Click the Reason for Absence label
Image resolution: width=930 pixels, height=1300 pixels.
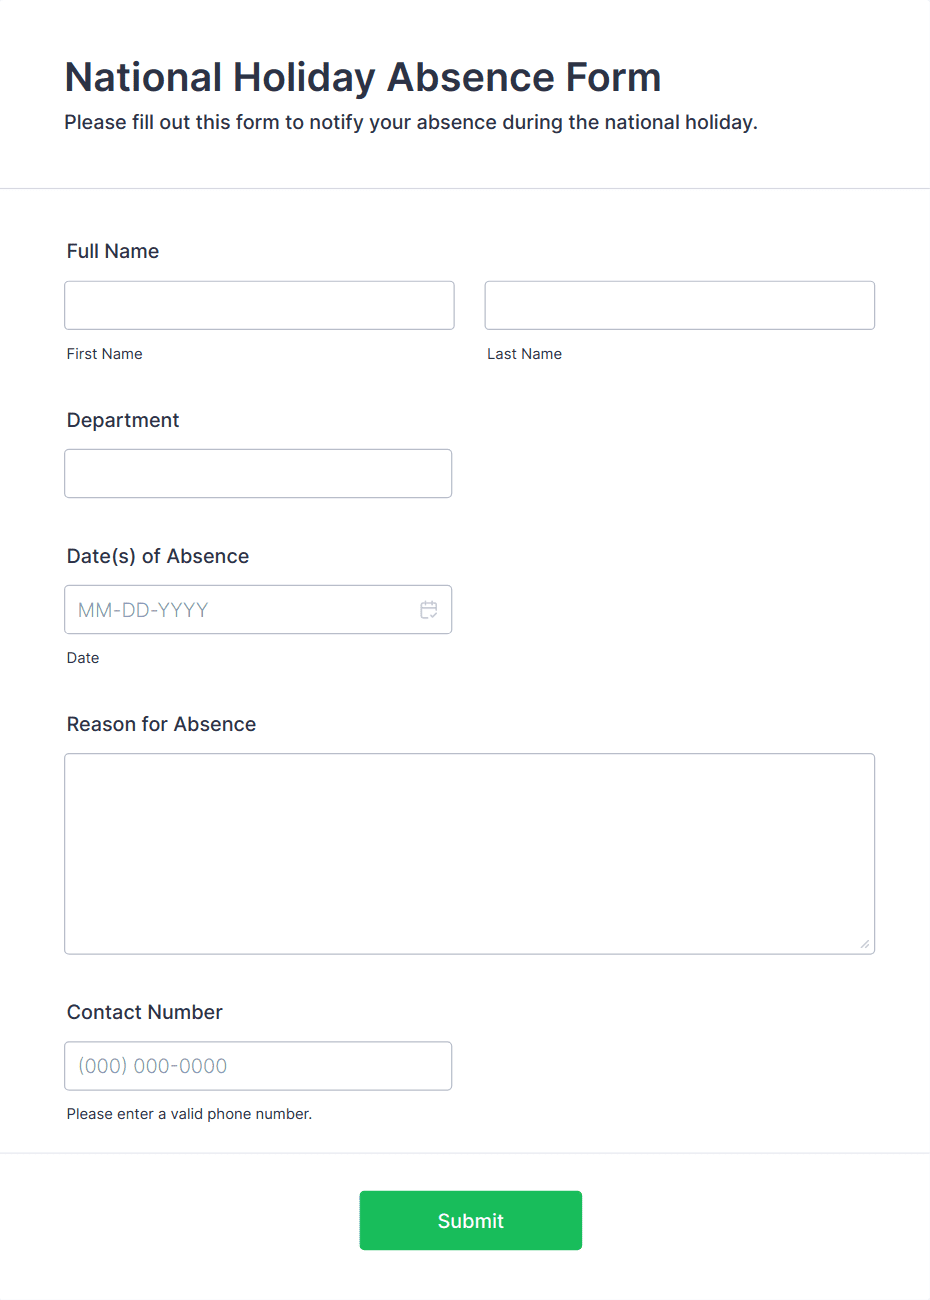pyautogui.click(x=161, y=724)
